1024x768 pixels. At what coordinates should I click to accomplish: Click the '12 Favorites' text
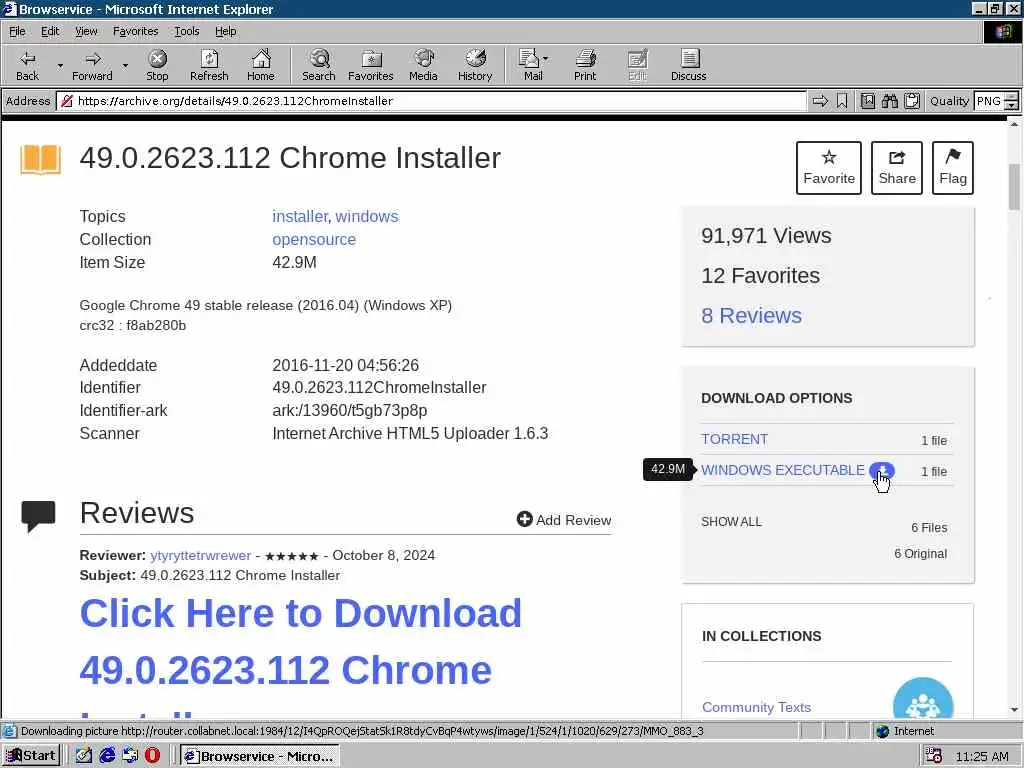[760, 276]
